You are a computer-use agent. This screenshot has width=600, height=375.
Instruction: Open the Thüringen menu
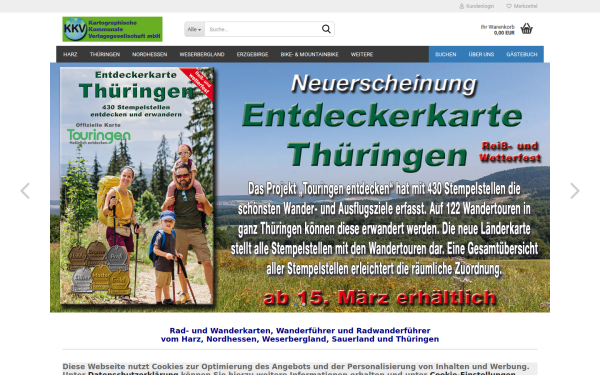105,54
